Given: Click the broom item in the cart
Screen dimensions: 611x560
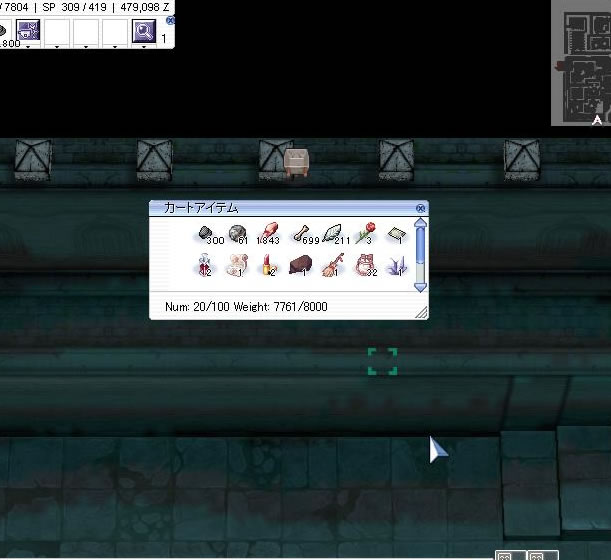Looking at the screenshot, I should [x=332, y=265].
